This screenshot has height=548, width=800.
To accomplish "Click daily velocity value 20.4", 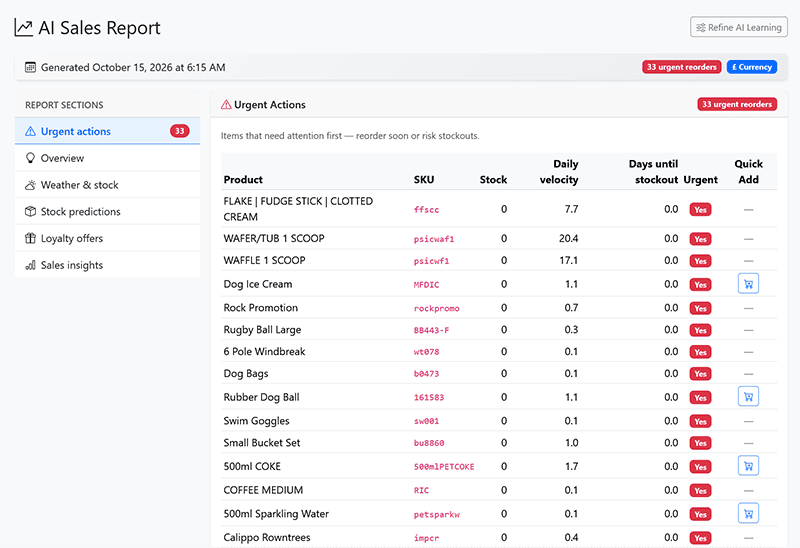I will click(568, 238).
